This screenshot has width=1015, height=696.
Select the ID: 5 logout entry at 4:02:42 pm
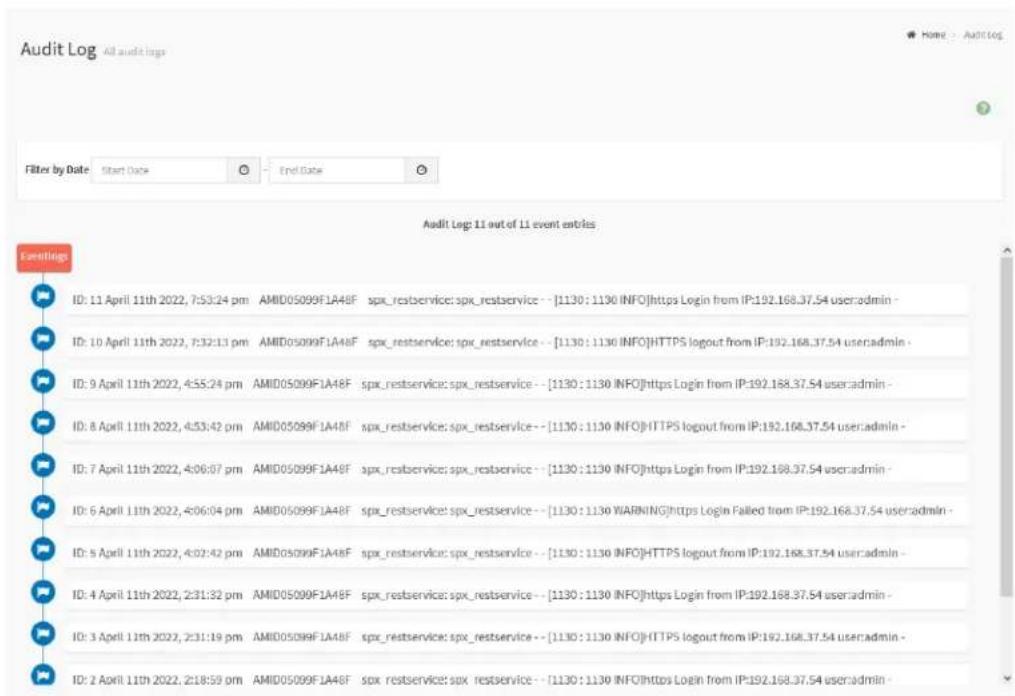(515, 553)
